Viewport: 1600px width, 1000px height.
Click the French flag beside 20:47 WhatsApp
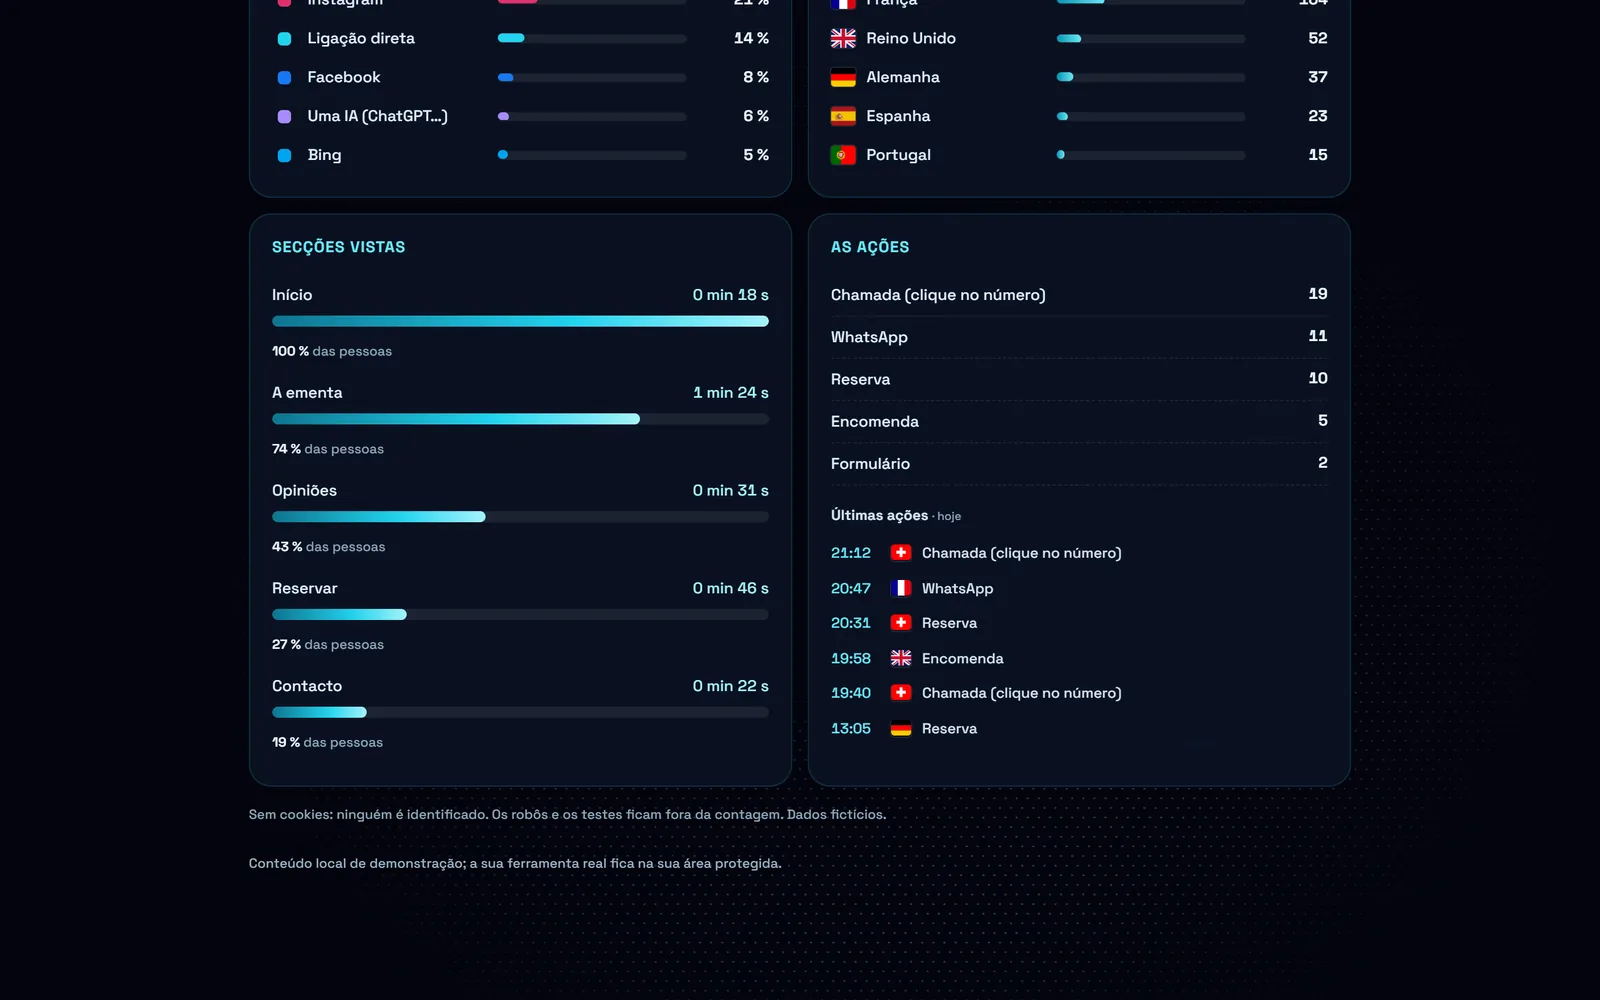901,588
